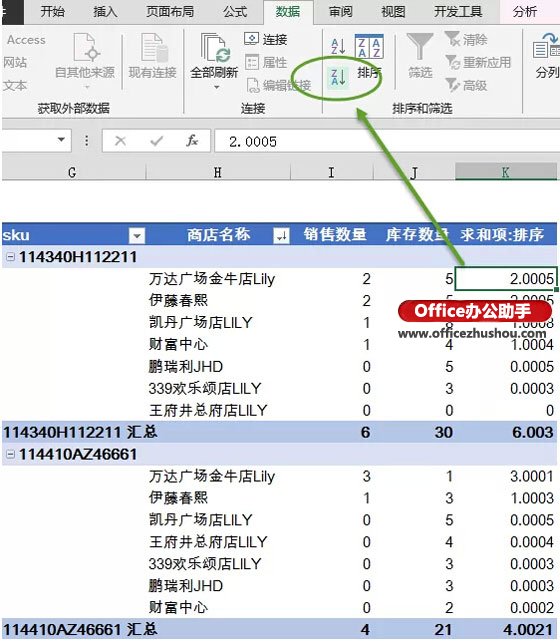Viewport: 560px width, 642px height.
Task: Click the From Text (文本) data source
Action: pyautogui.click(x=15, y=86)
